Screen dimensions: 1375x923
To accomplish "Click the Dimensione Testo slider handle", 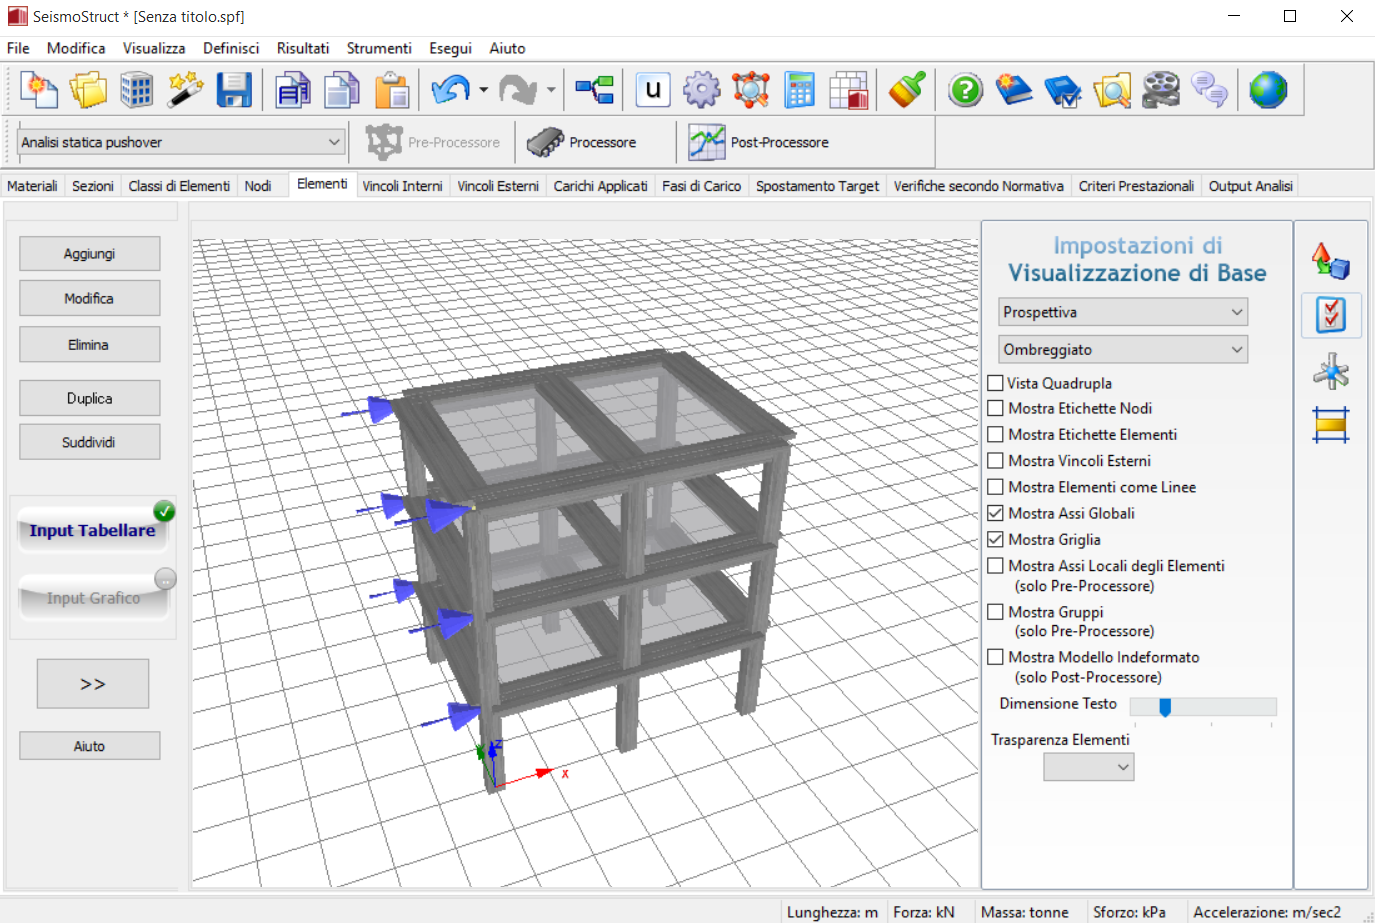I will point(1165,707).
